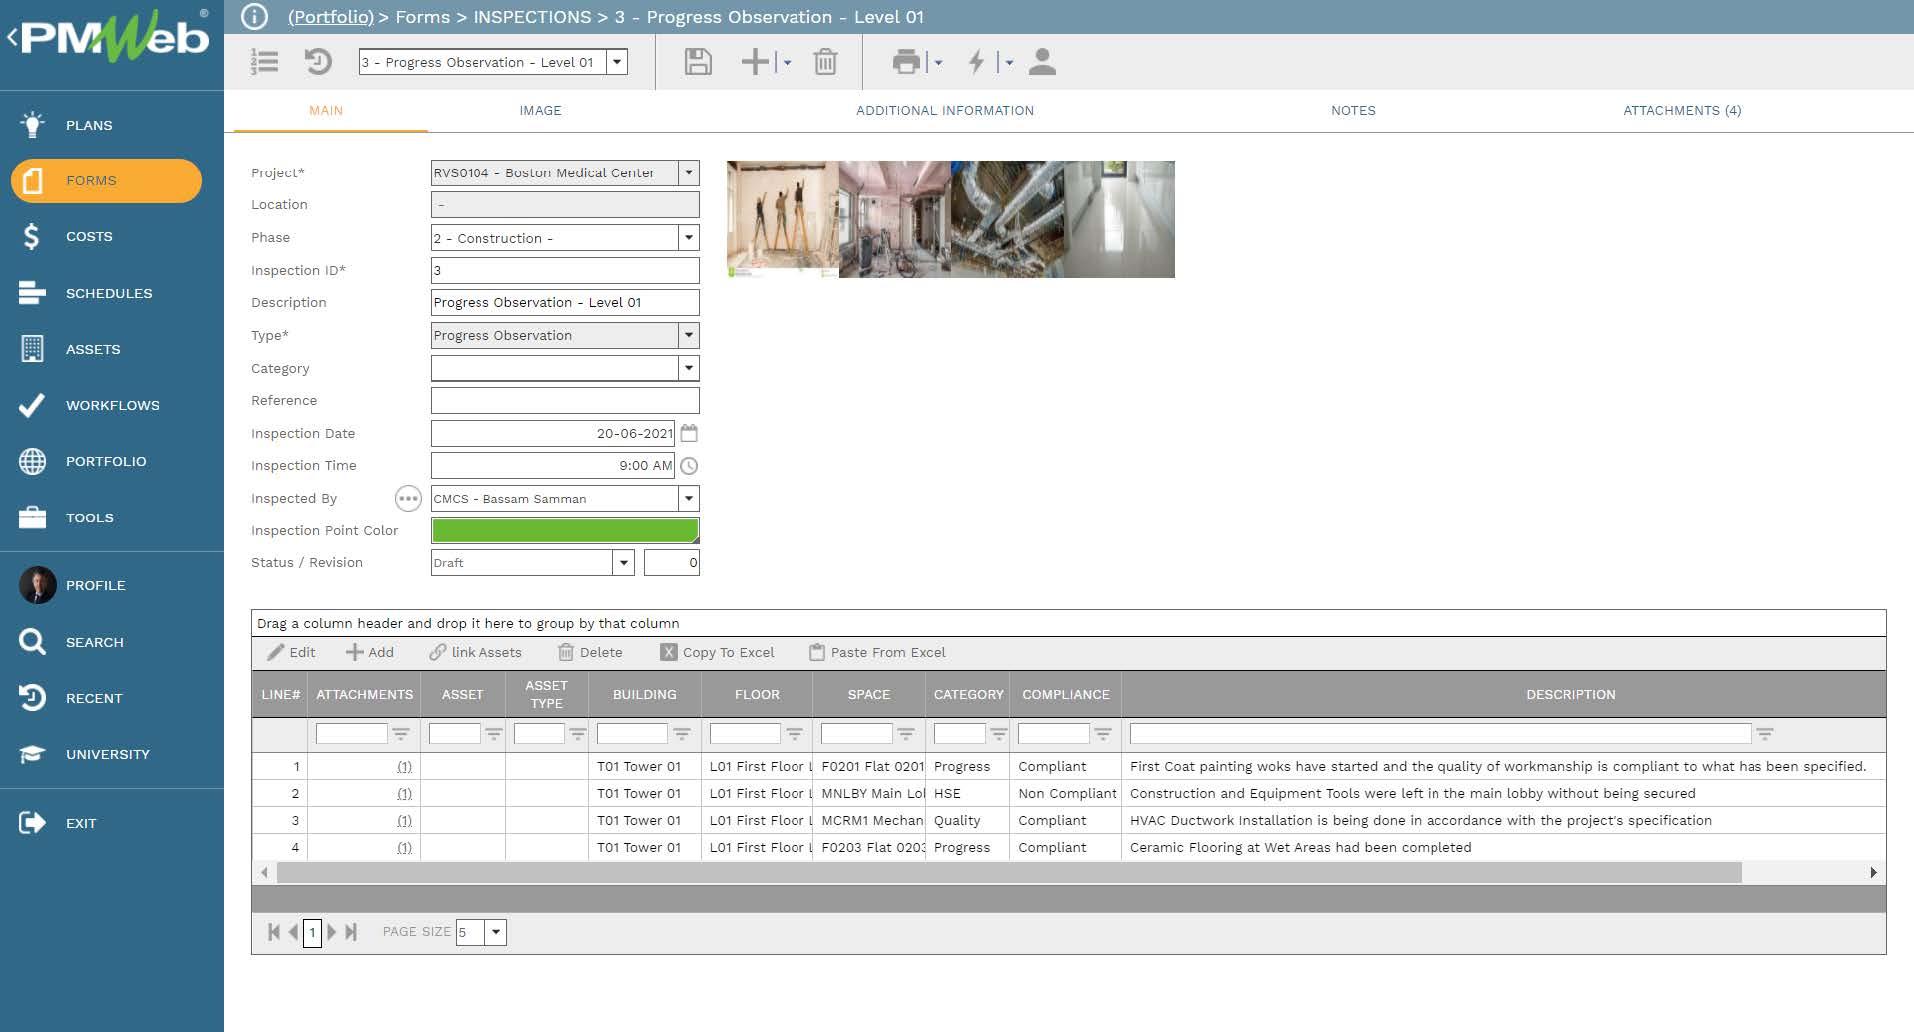The height and width of the screenshot is (1032, 1914).
Task: Switch to the Additional Information tab
Action: point(945,111)
